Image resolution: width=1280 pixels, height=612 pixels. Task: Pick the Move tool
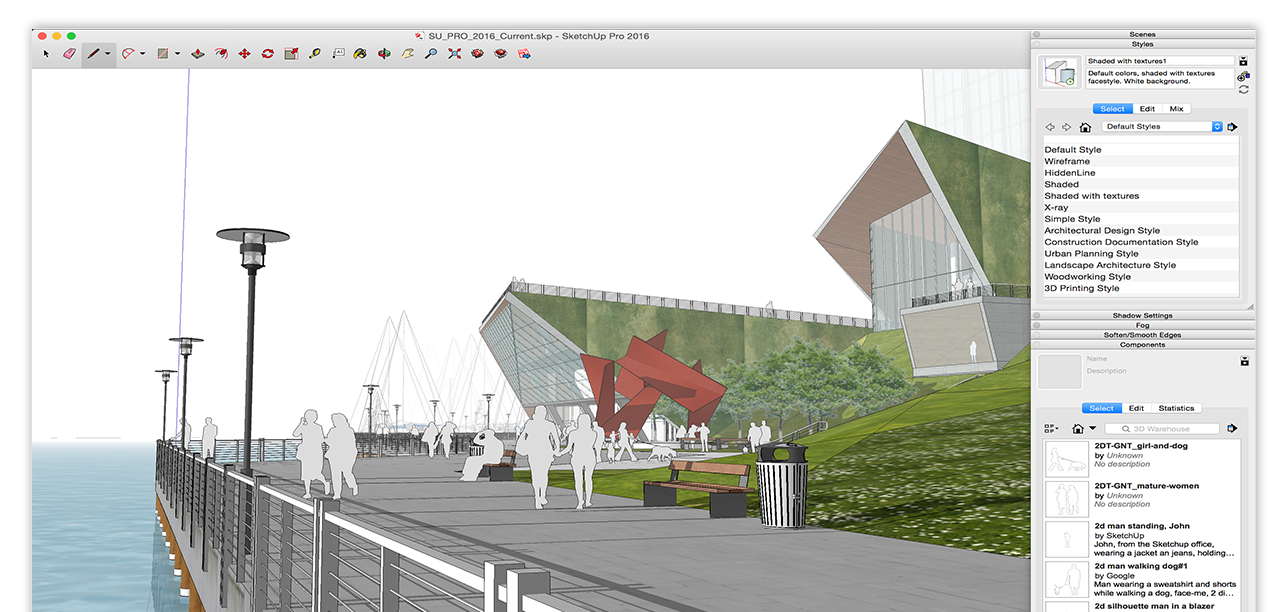tap(244, 54)
